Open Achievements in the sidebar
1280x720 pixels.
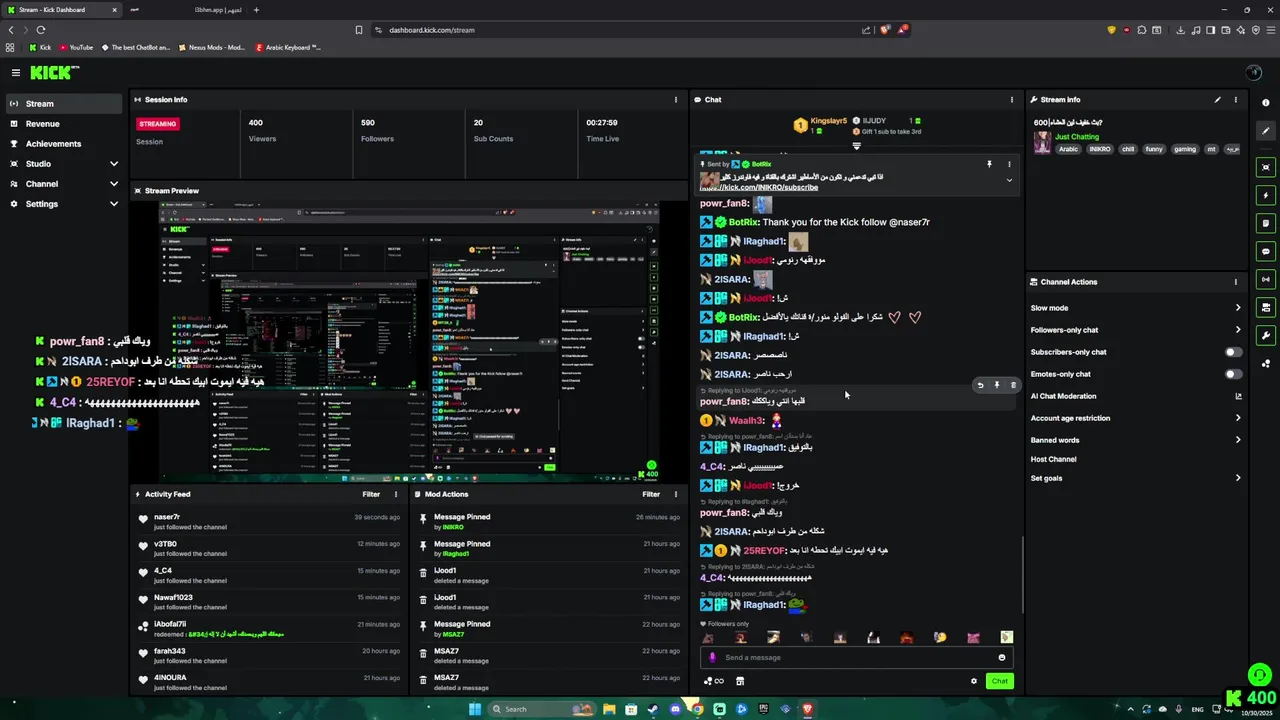tap(62, 144)
